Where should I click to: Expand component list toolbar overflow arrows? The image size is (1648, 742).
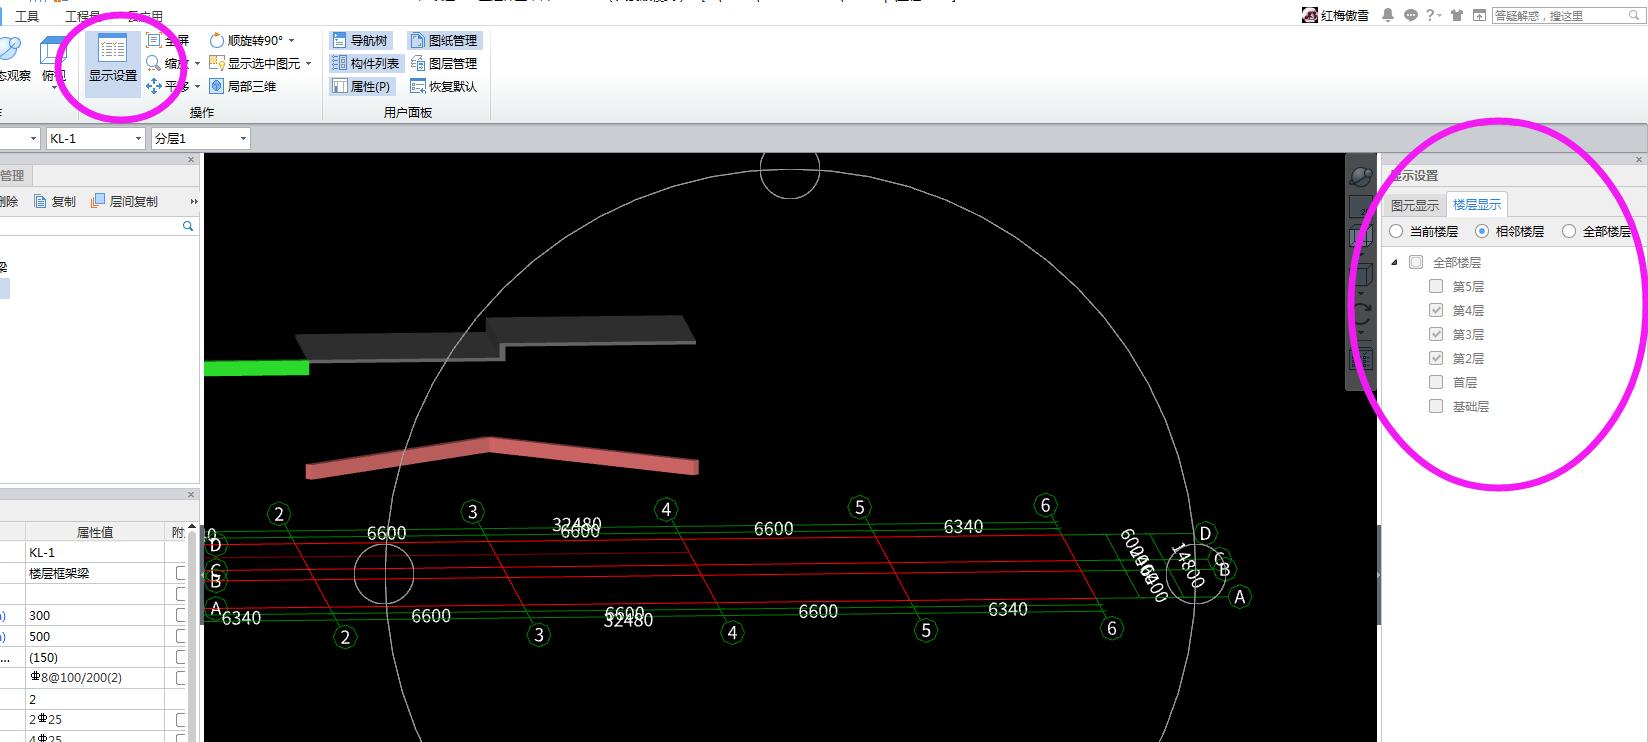(194, 201)
